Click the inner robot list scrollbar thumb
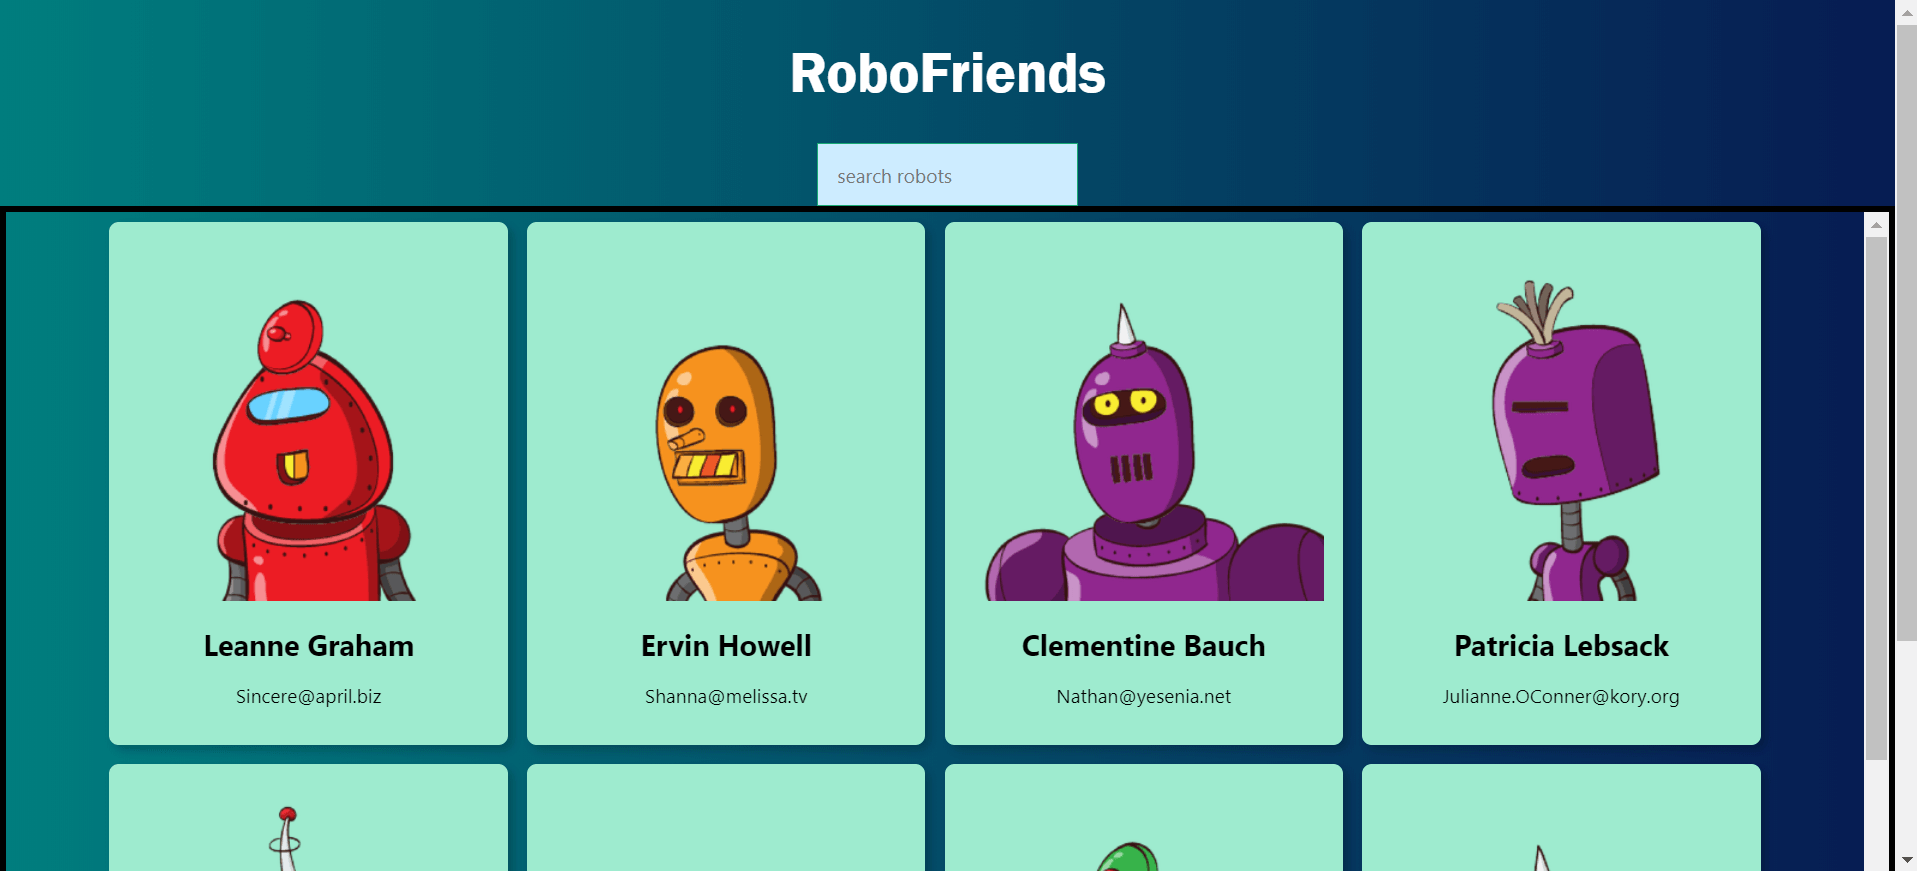 (x=1876, y=498)
